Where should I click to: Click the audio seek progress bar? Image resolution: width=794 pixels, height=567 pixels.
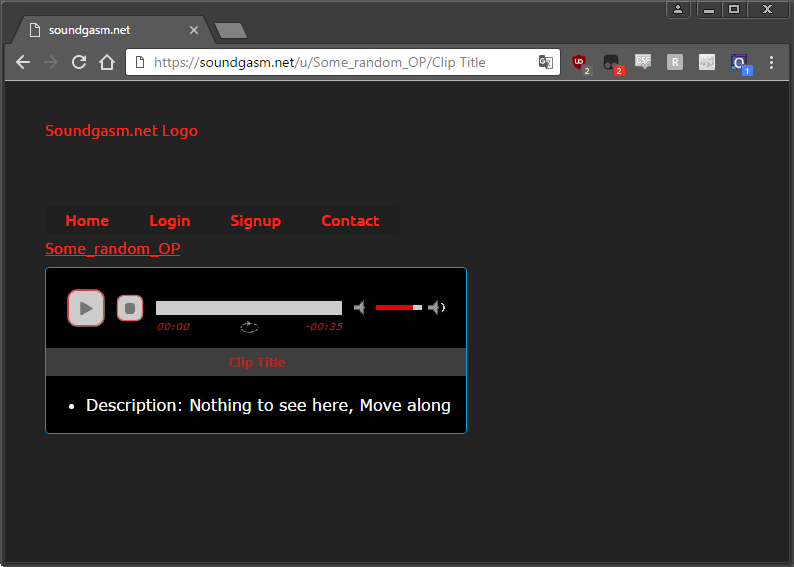(249, 308)
